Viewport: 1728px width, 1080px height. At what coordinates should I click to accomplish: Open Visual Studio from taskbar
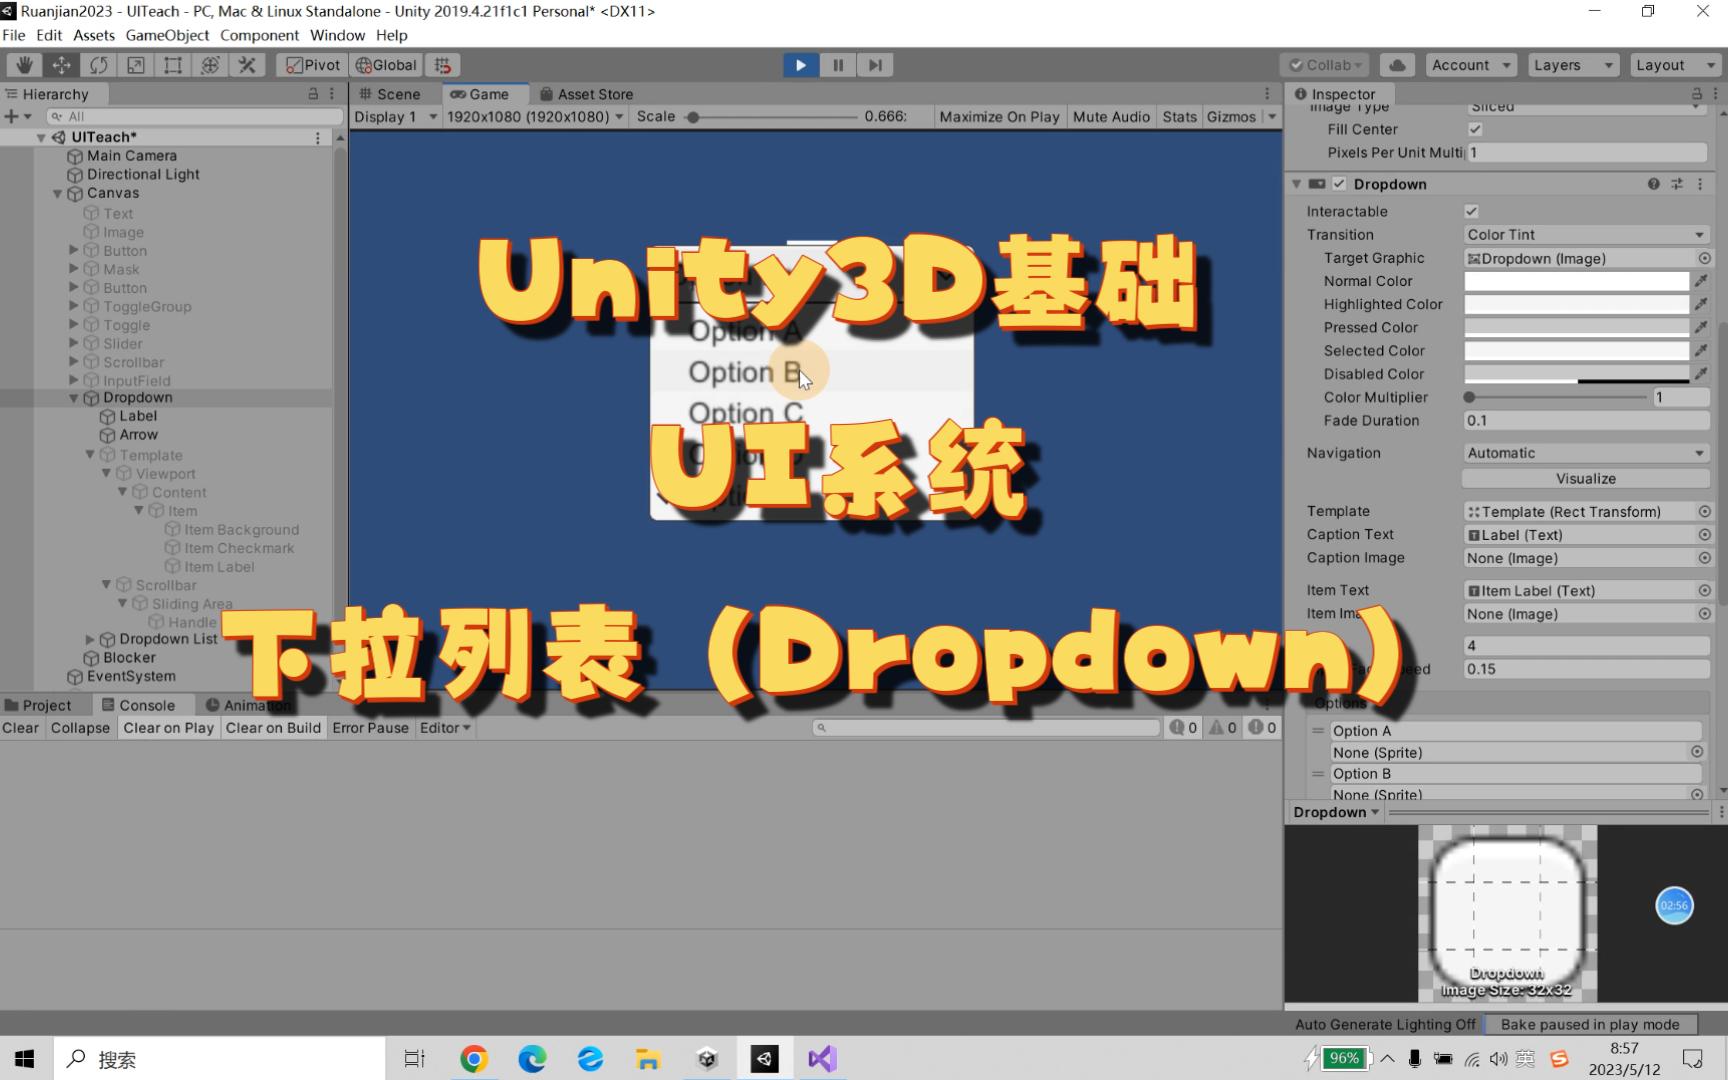[822, 1059]
